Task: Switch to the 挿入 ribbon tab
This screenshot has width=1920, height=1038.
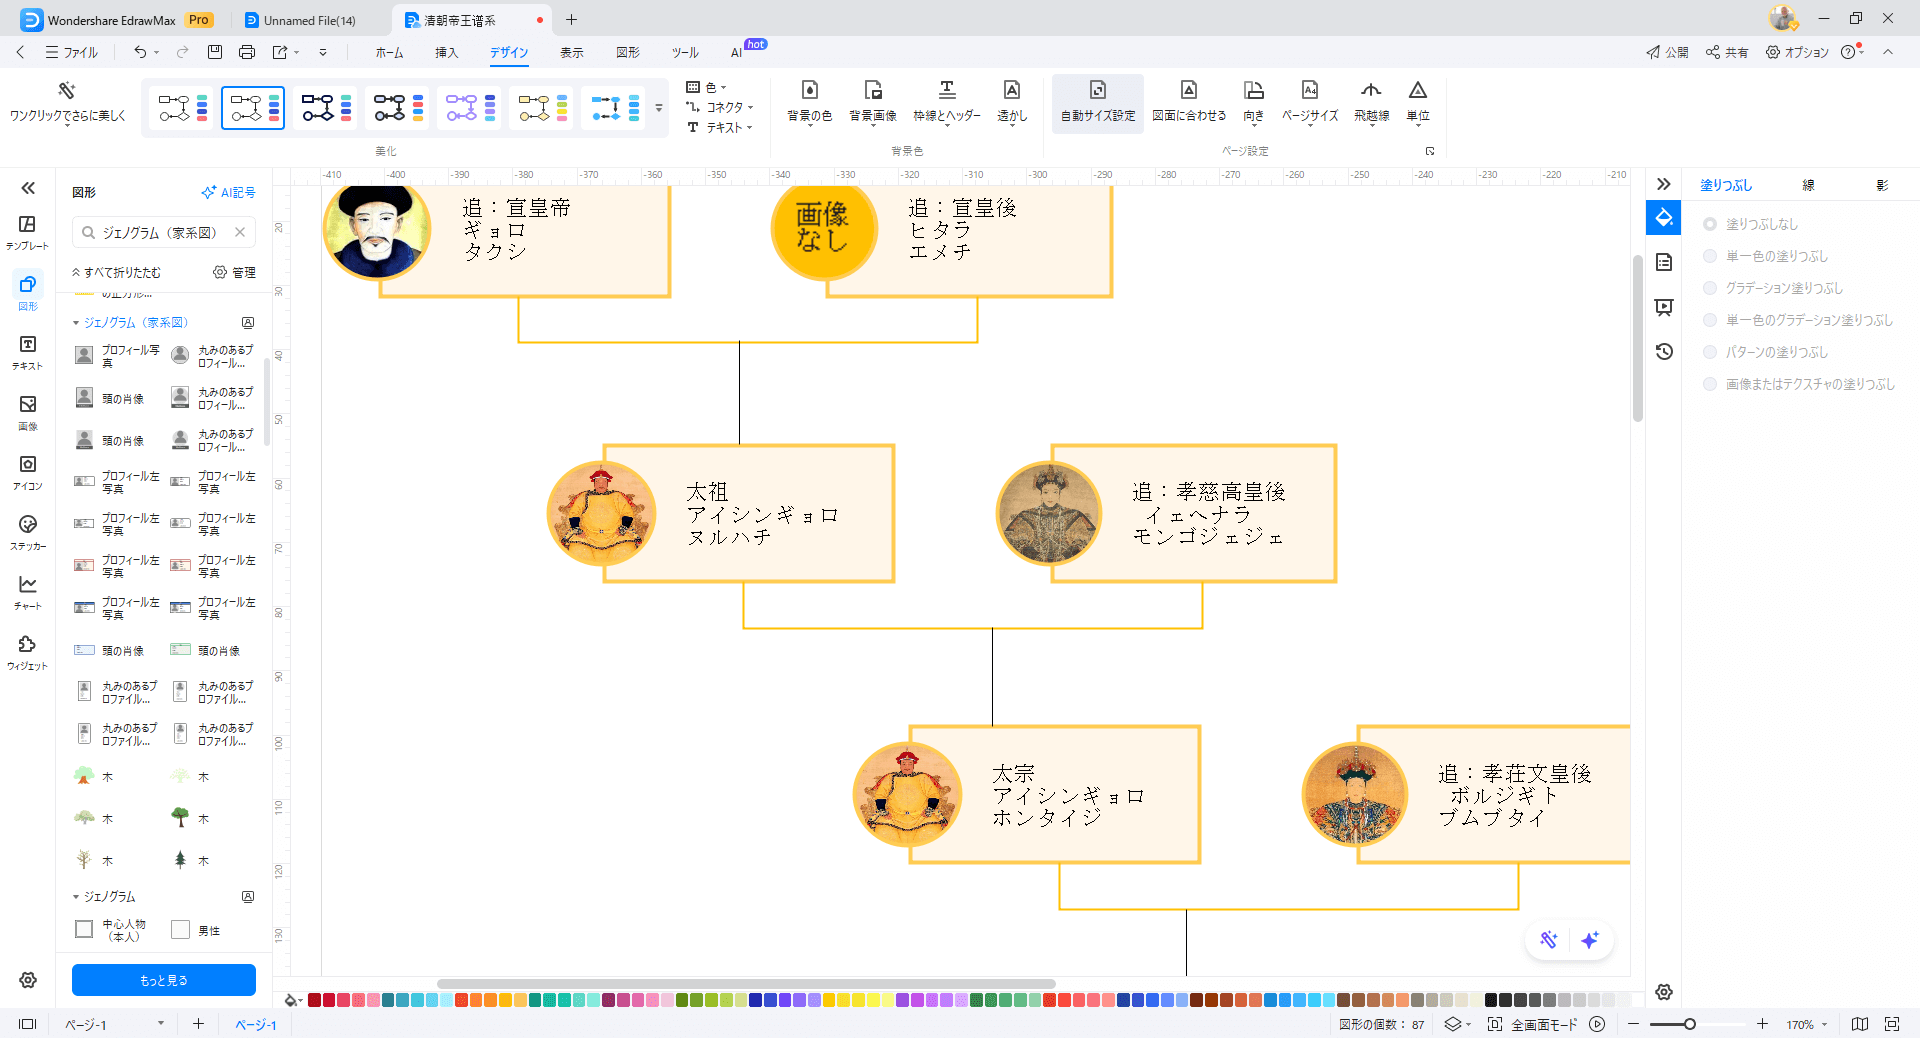Action: click(446, 53)
